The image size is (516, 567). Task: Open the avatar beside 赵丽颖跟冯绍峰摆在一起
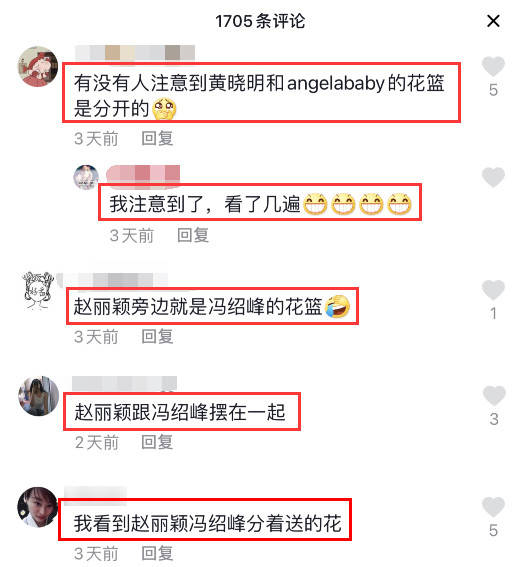[x=38, y=396]
